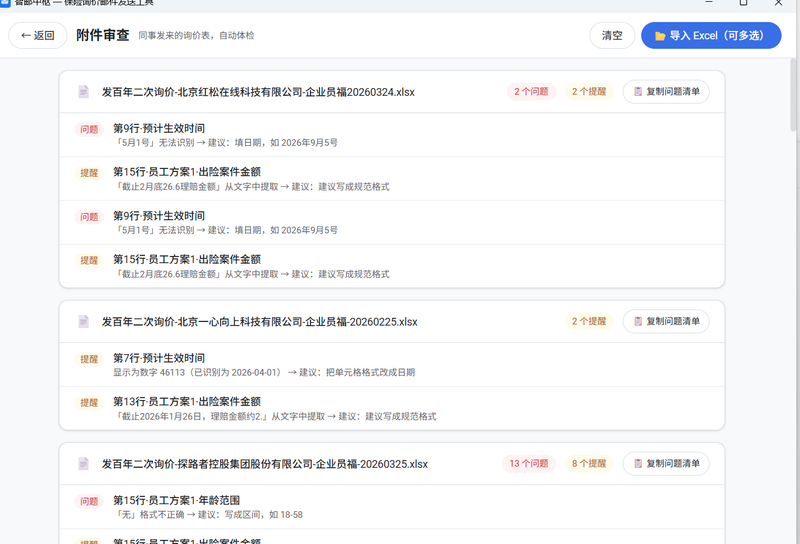Click first 第9行·预计生效时间 issue row
The image size is (800, 544).
pyautogui.click(x=392, y=135)
